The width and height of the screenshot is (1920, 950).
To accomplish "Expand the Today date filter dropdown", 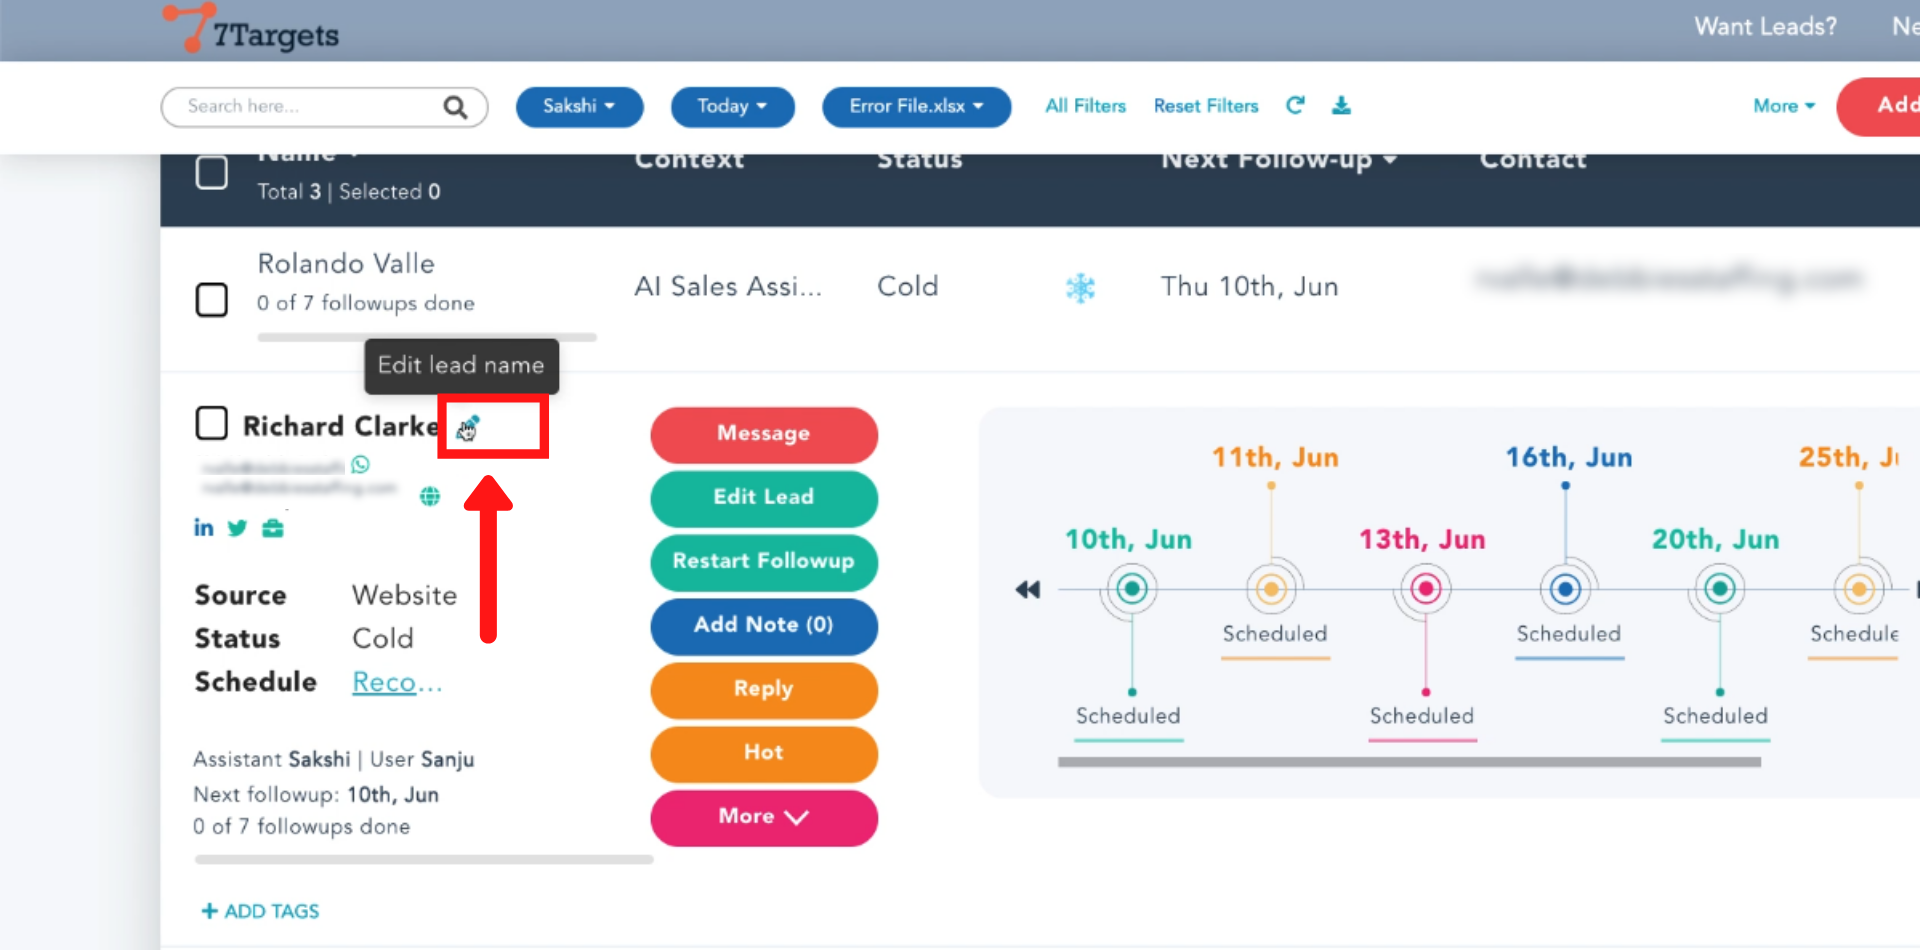I will tap(732, 107).
